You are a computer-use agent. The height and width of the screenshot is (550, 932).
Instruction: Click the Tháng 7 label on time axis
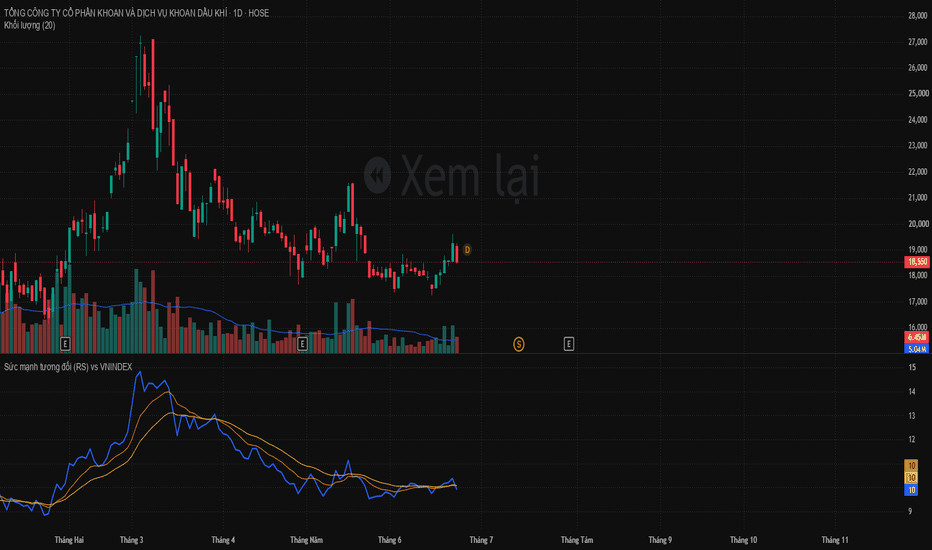click(481, 540)
